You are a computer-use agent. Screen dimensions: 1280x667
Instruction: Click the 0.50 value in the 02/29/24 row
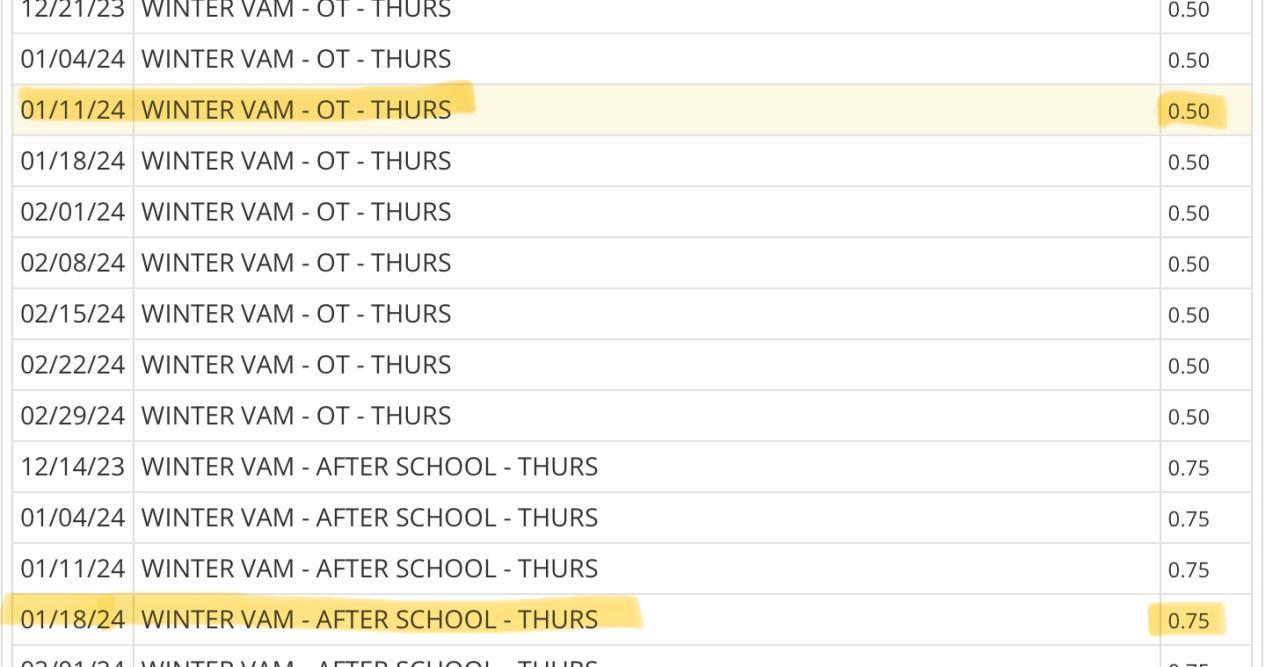pos(1188,417)
